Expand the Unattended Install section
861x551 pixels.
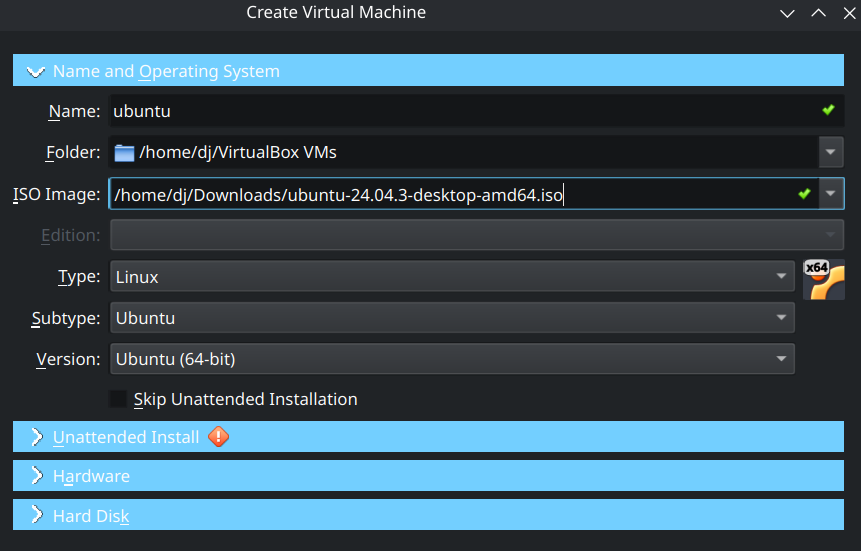click(x=428, y=437)
